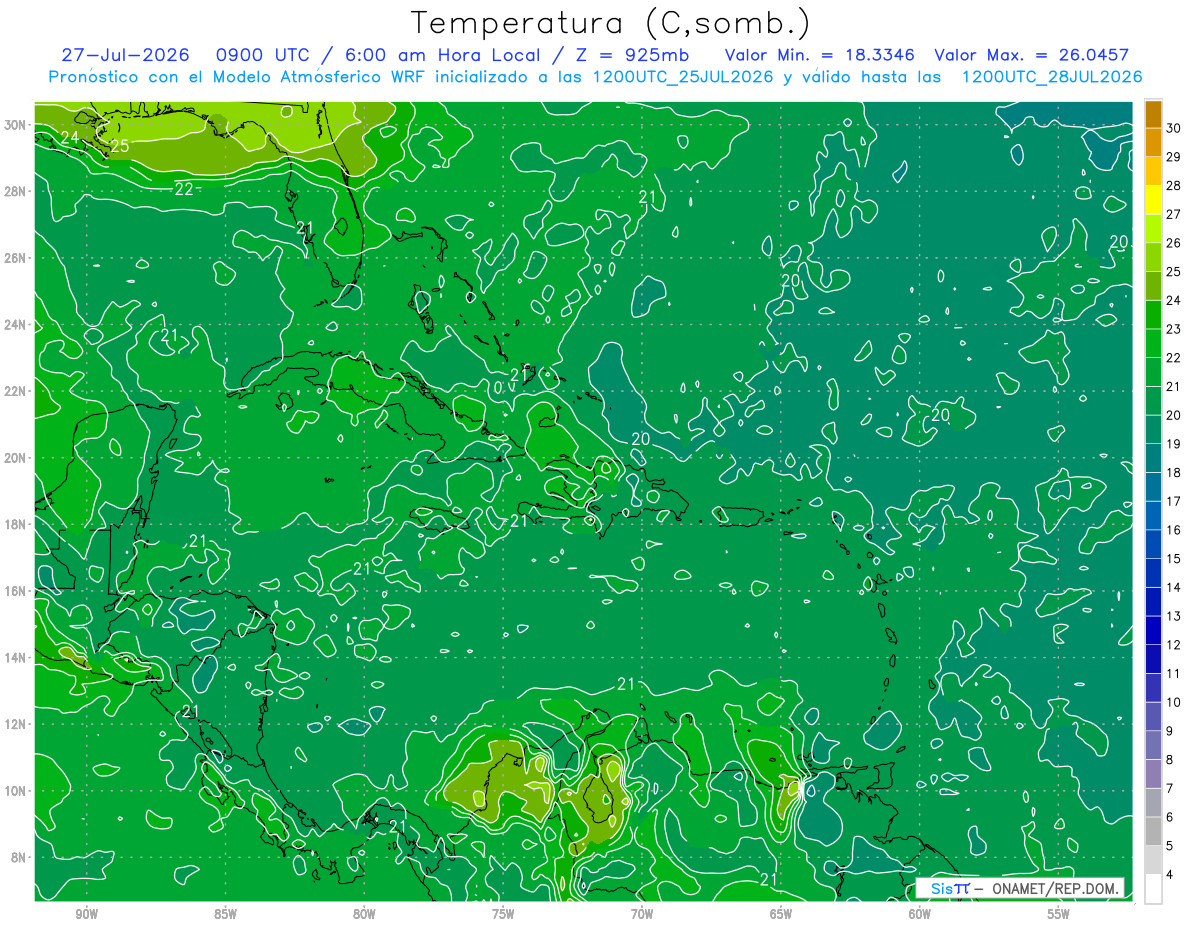Click the 14N latitude label

tap(15, 657)
